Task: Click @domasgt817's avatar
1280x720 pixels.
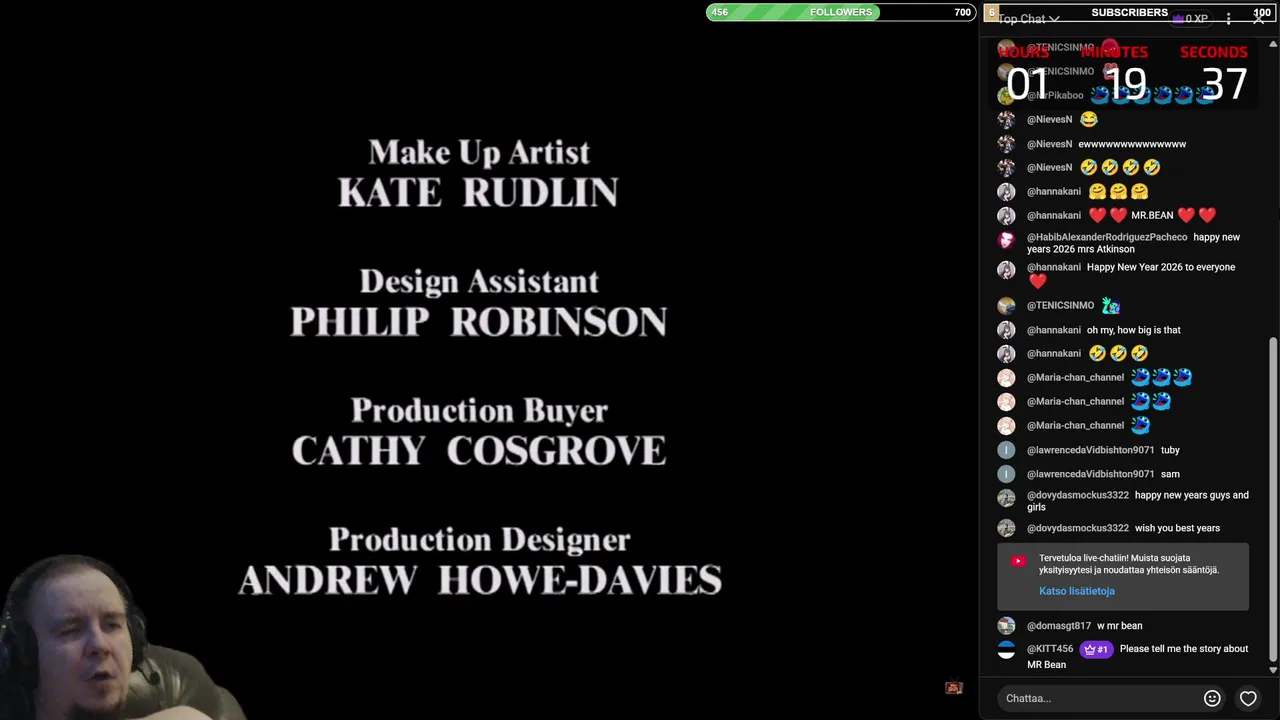Action: pos(1006,626)
